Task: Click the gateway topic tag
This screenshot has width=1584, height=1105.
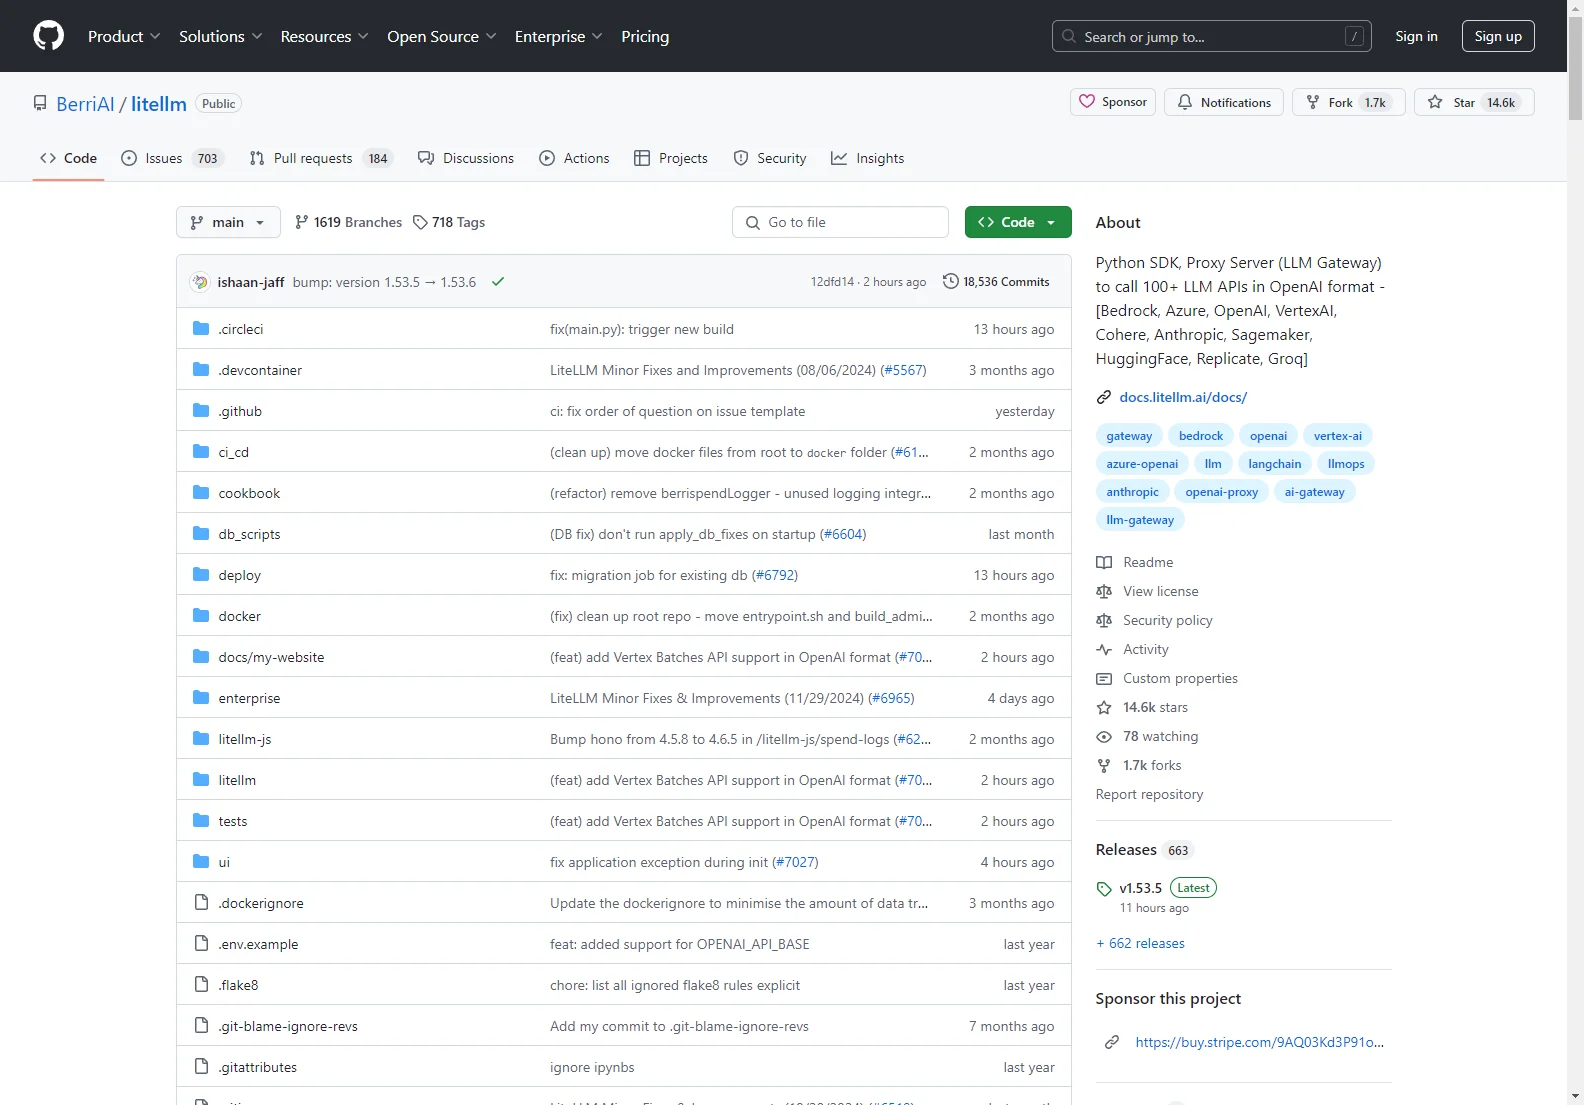Action: 1129,436
